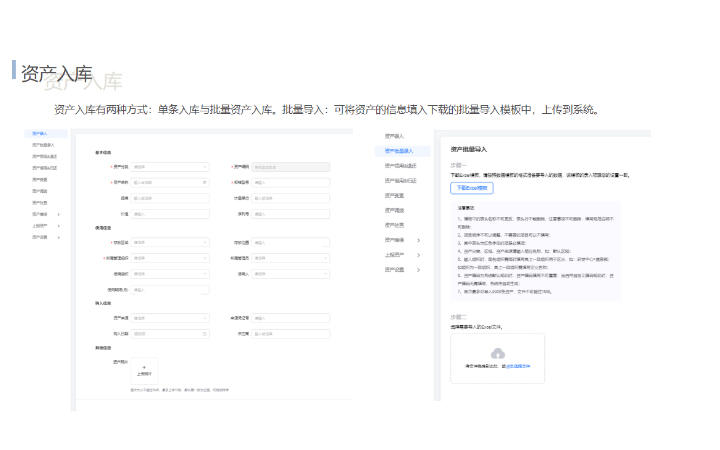Expand 资产维保 in the batch import sidebar
Viewport: 720px width, 450px height.
tap(418, 240)
